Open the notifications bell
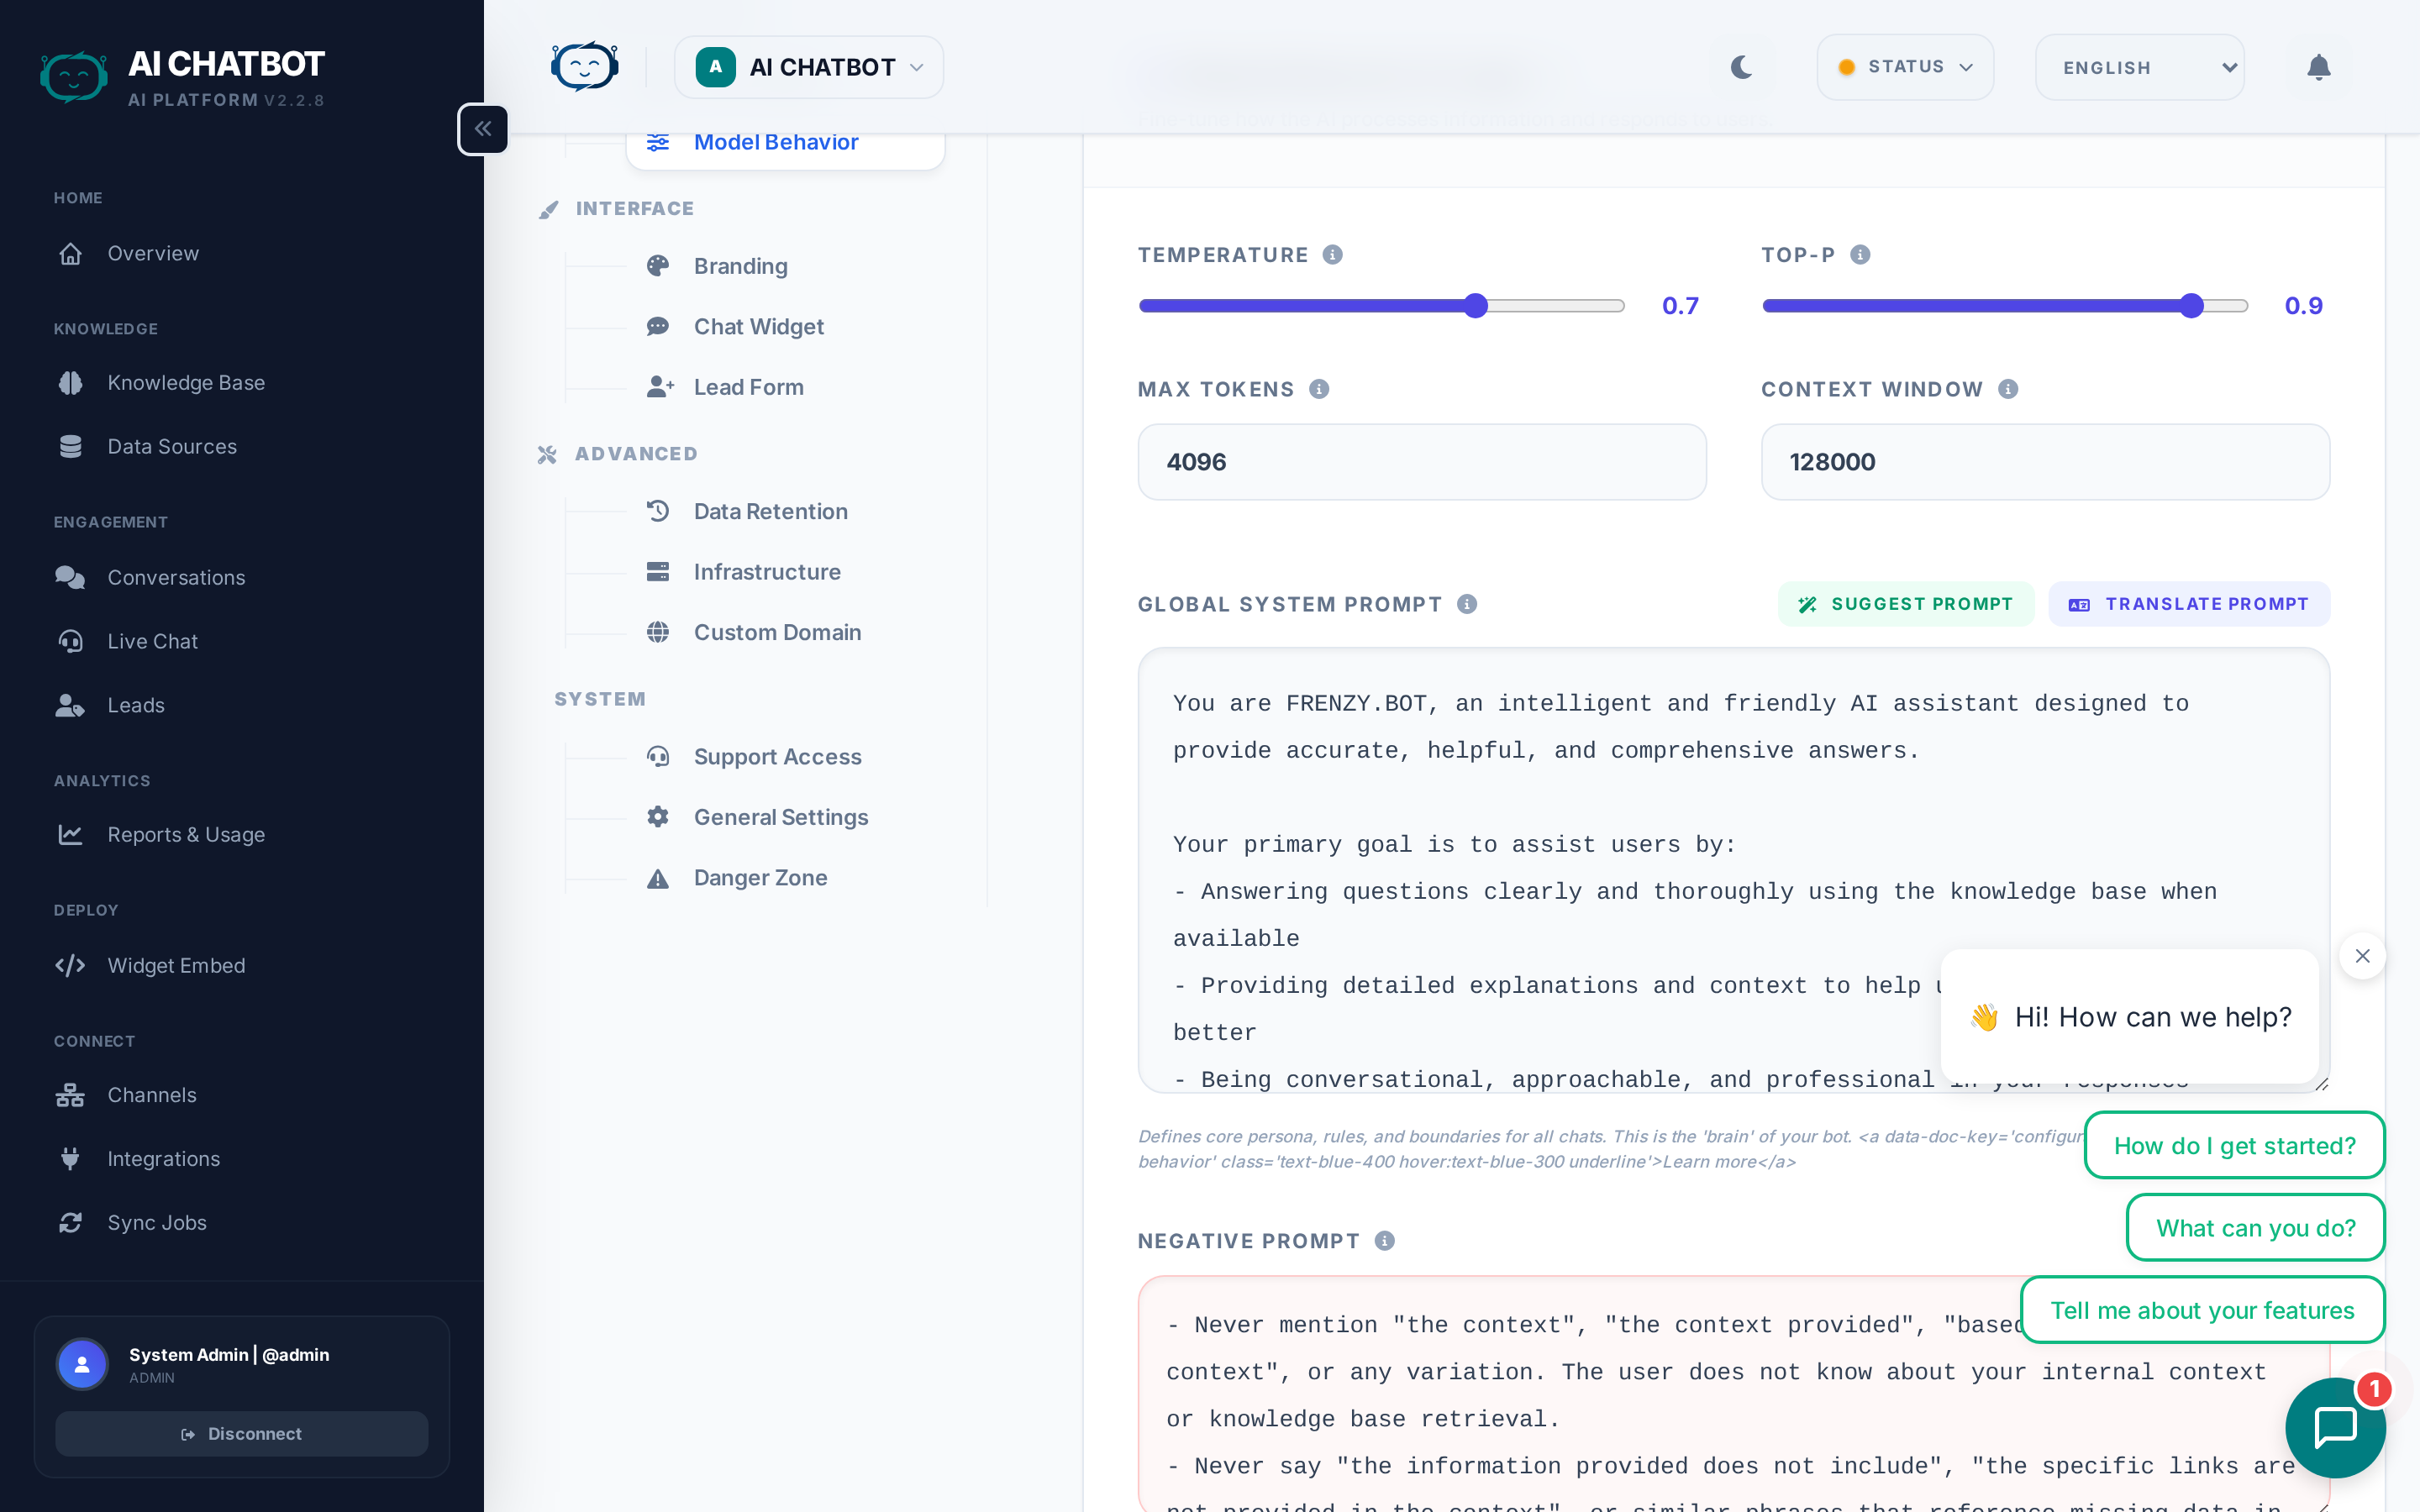This screenshot has width=2420, height=1512. [2318, 67]
